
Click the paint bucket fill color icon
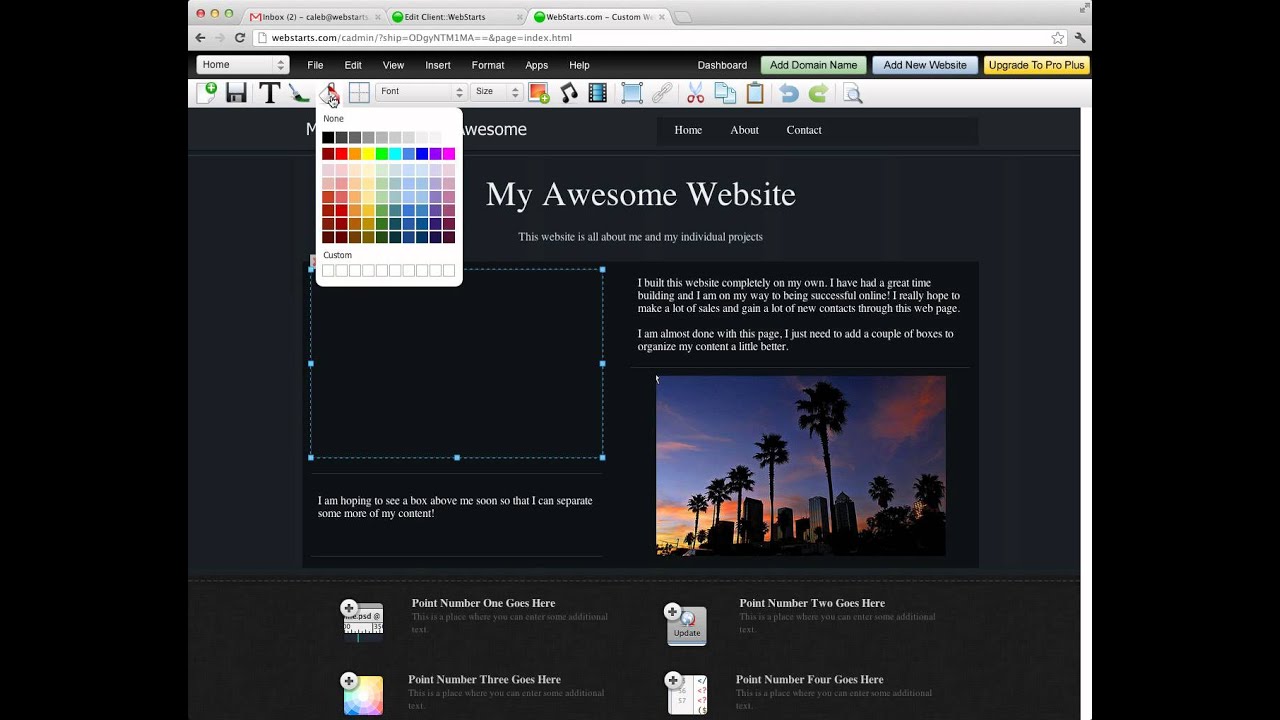tap(328, 93)
